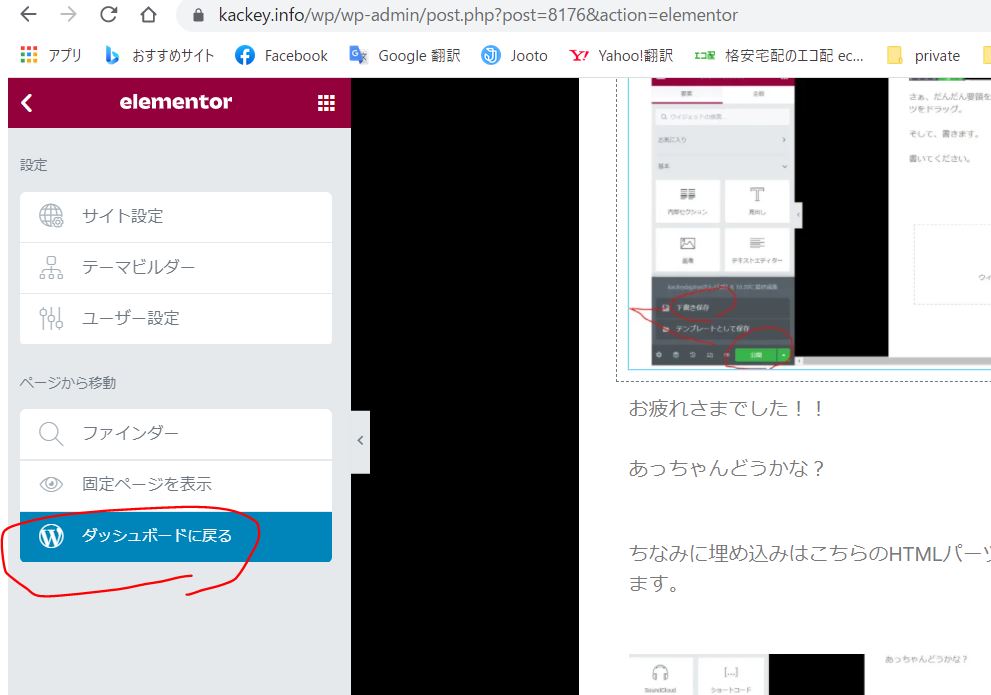
Task: Open the Facebook bookmark
Action: [282, 56]
